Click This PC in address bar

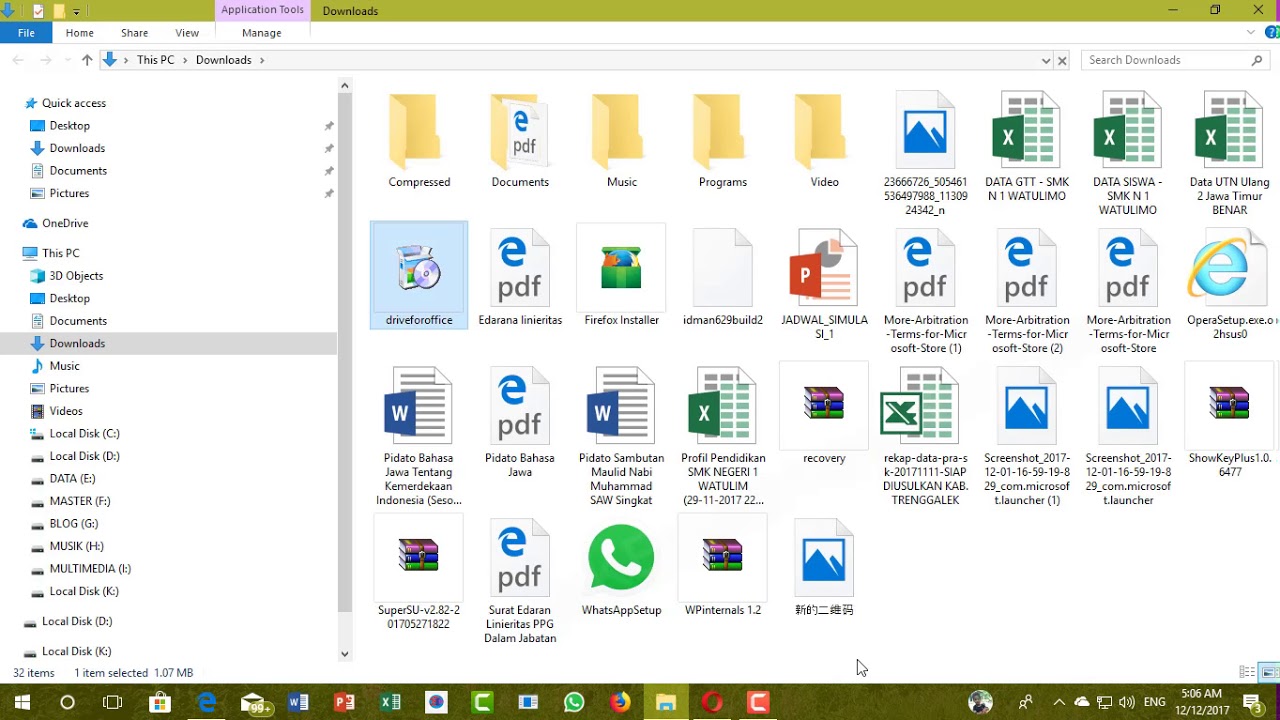point(155,60)
